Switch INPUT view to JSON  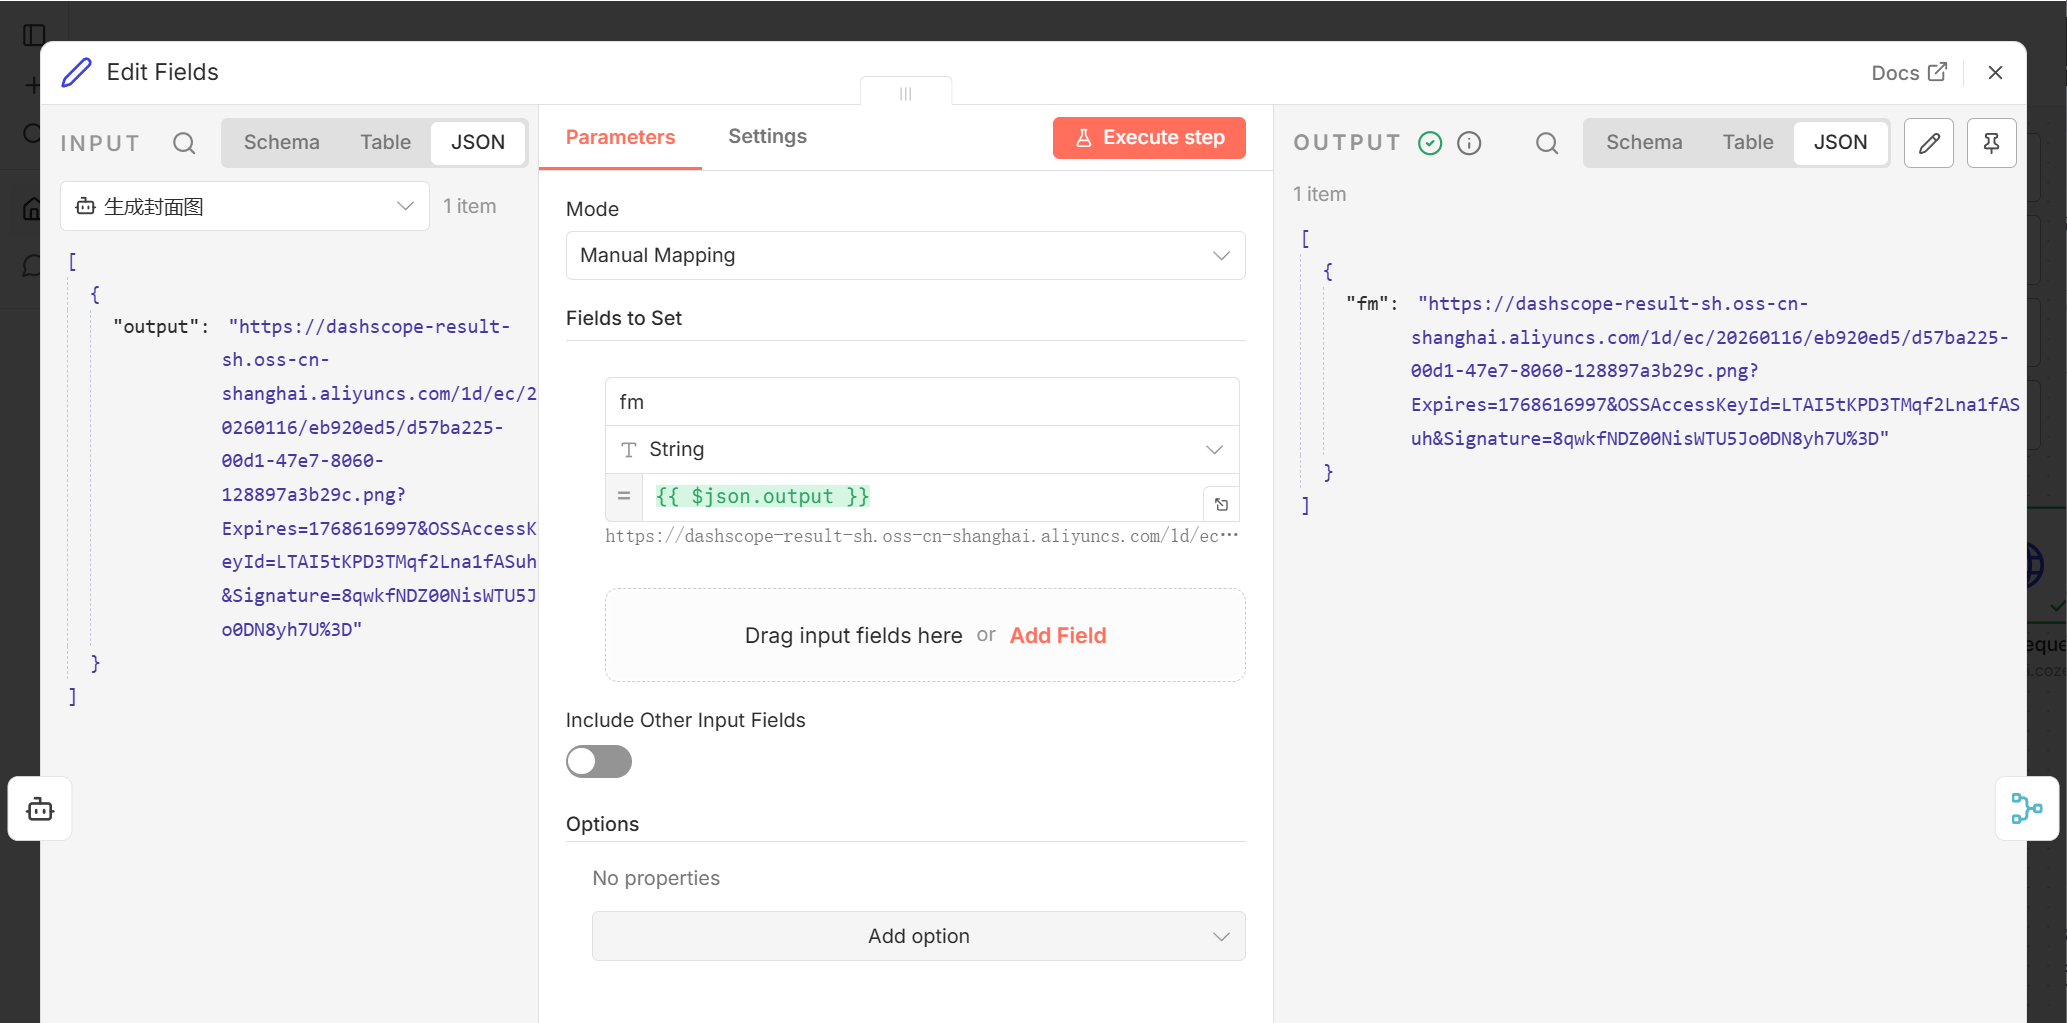(x=478, y=142)
